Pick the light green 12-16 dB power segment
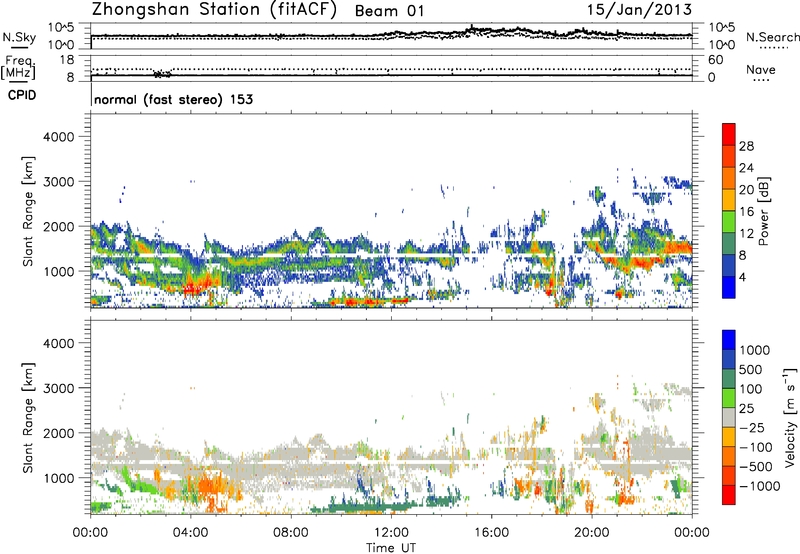The width and height of the screenshot is (800, 554). pos(729,222)
